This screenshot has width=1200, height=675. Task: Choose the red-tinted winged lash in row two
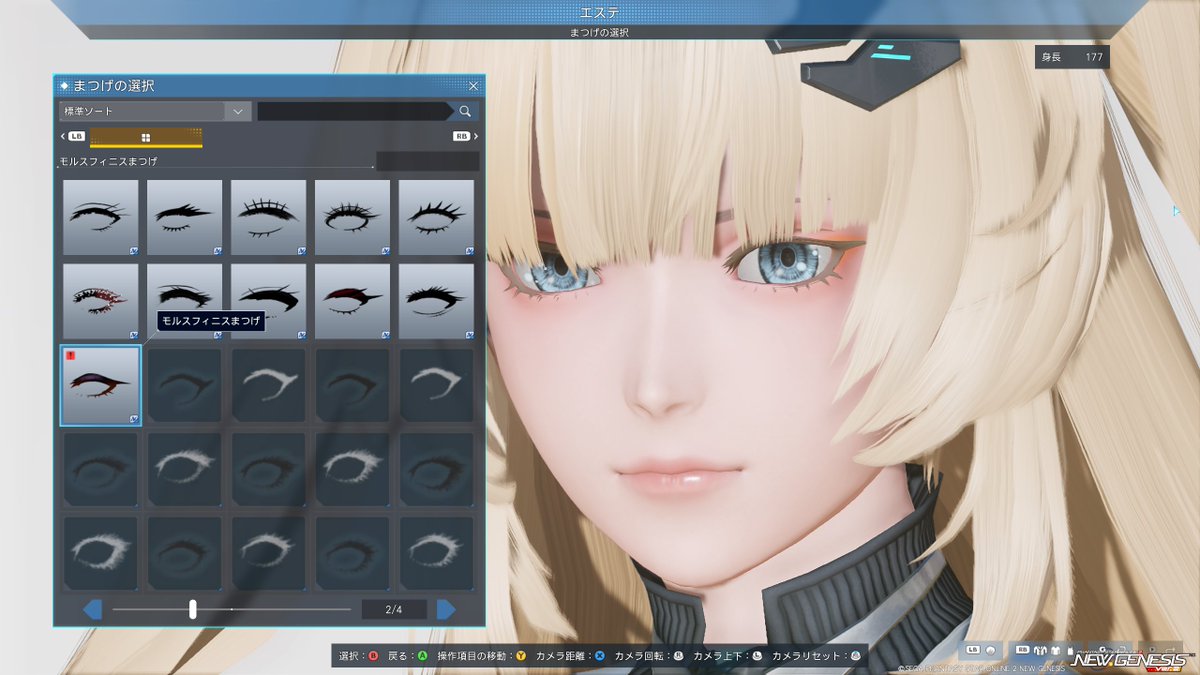tap(353, 301)
